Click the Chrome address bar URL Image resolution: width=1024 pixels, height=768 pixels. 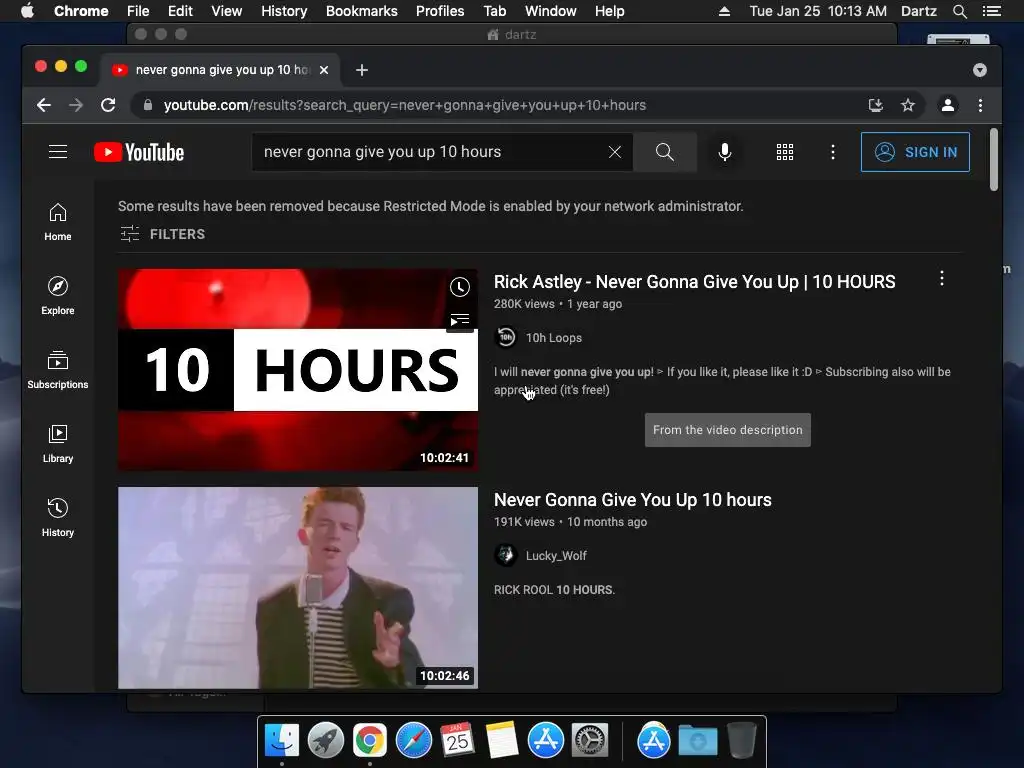click(x=404, y=105)
